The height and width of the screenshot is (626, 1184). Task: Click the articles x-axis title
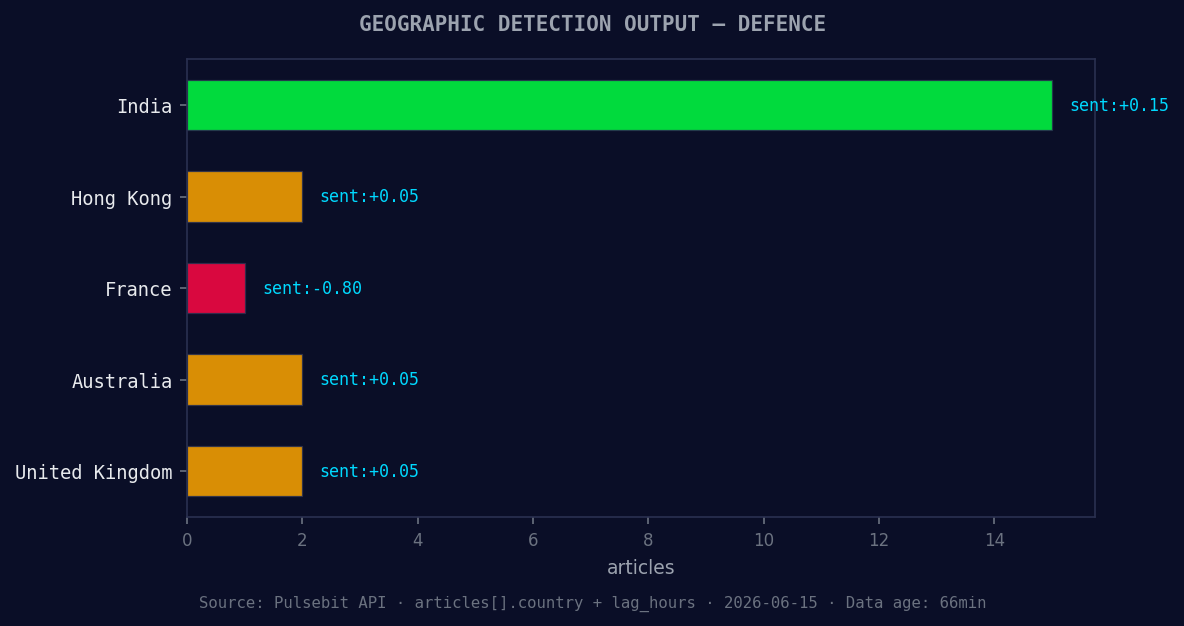tap(640, 567)
